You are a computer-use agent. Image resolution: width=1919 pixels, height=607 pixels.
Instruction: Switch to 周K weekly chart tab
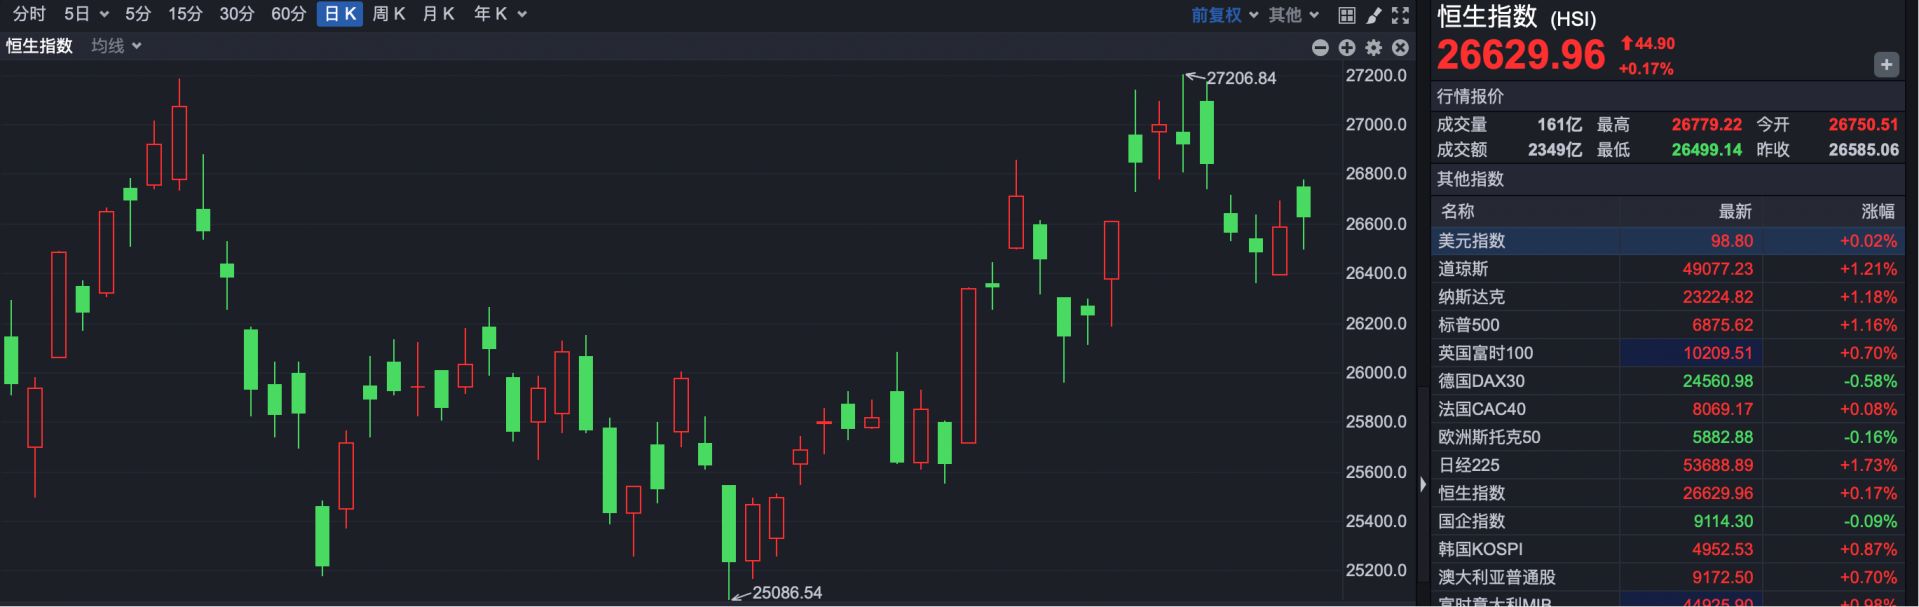pyautogui.click(x=388, y=14)
